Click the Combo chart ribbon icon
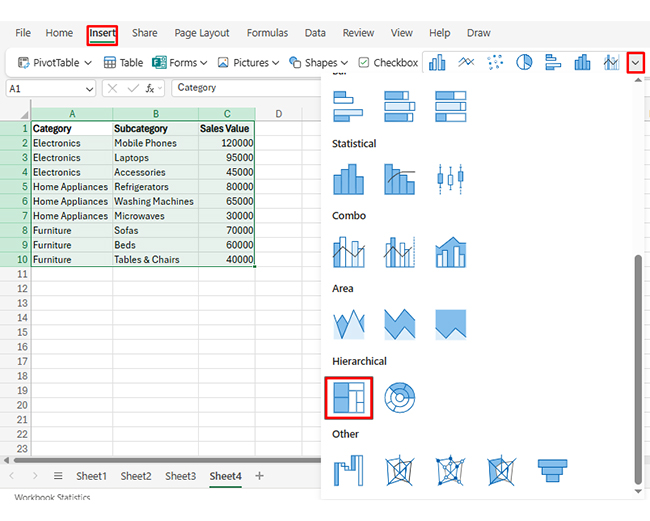The width and height of the screenshot is (650, 521). coord(611,63)
